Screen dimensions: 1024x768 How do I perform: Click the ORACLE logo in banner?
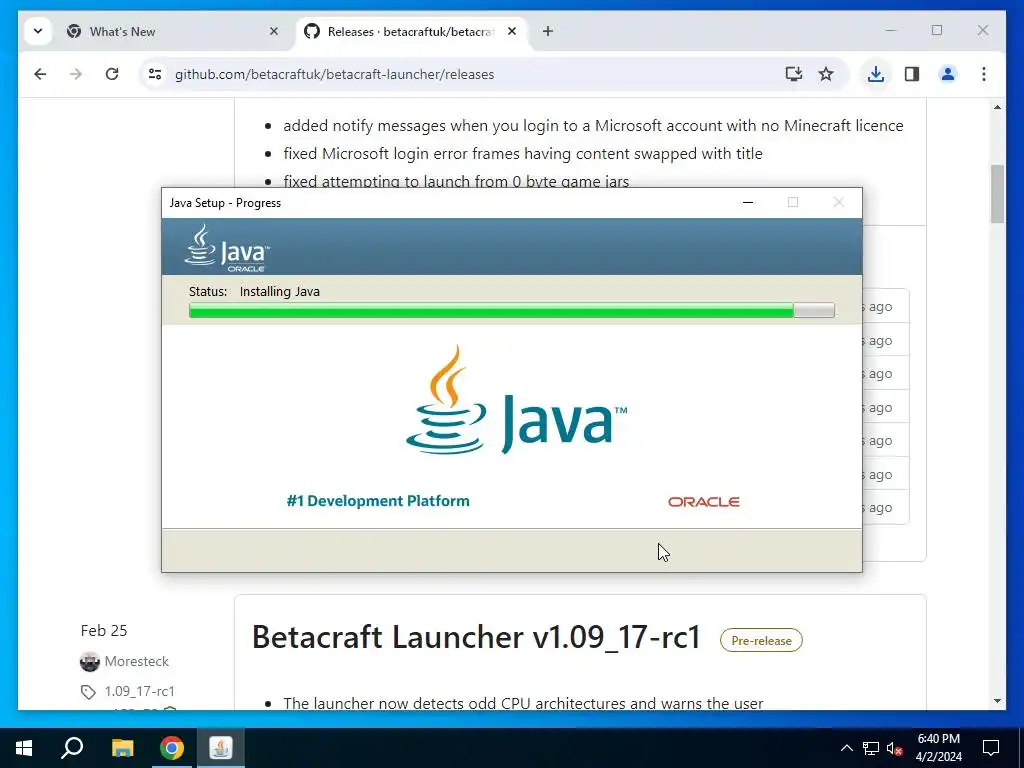(x=703, y=502)
